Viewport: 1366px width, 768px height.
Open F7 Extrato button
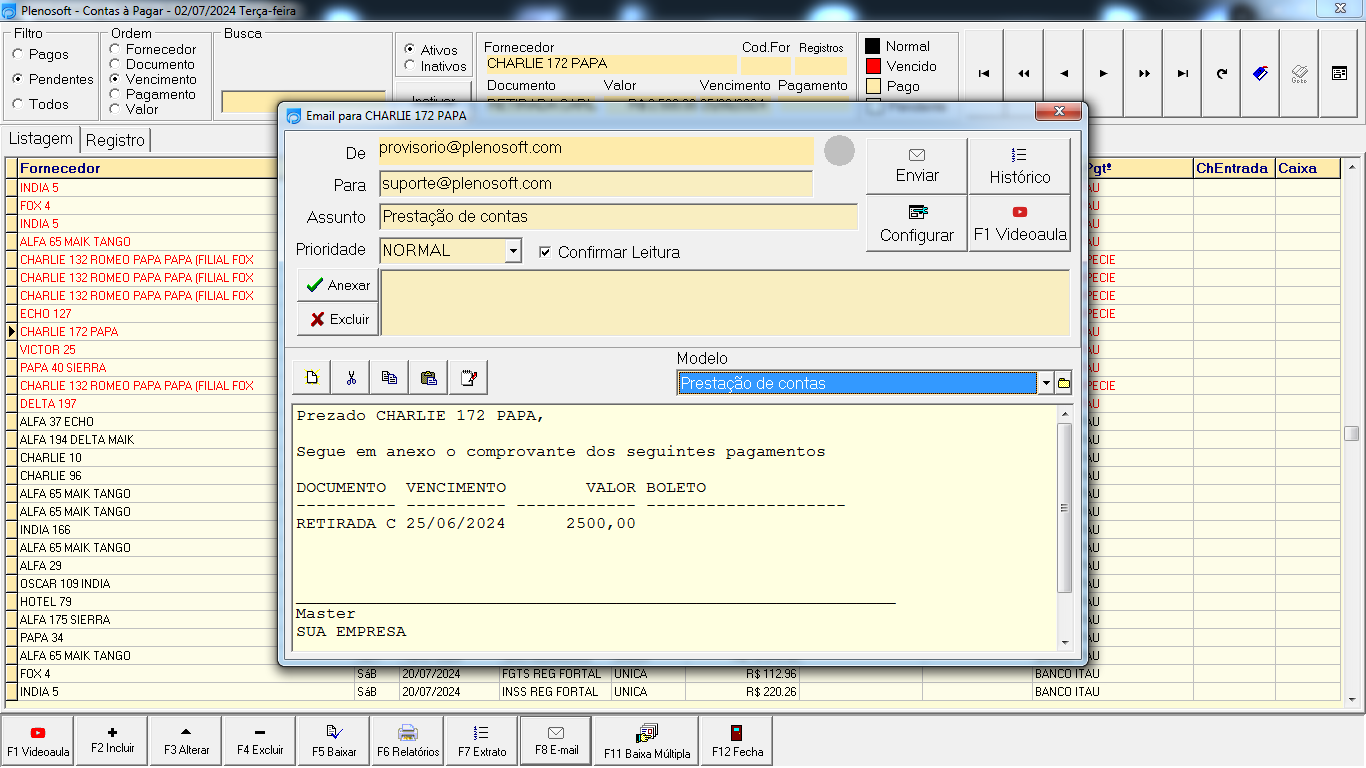(482, 741)
